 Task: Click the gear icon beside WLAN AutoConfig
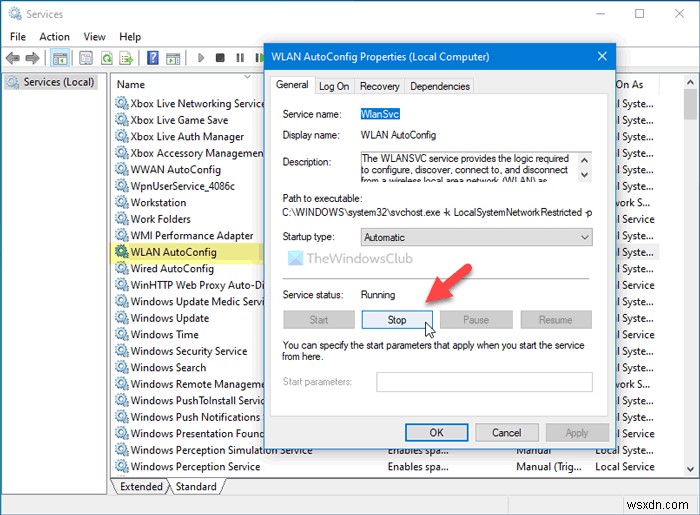click(x=121, y=252)
